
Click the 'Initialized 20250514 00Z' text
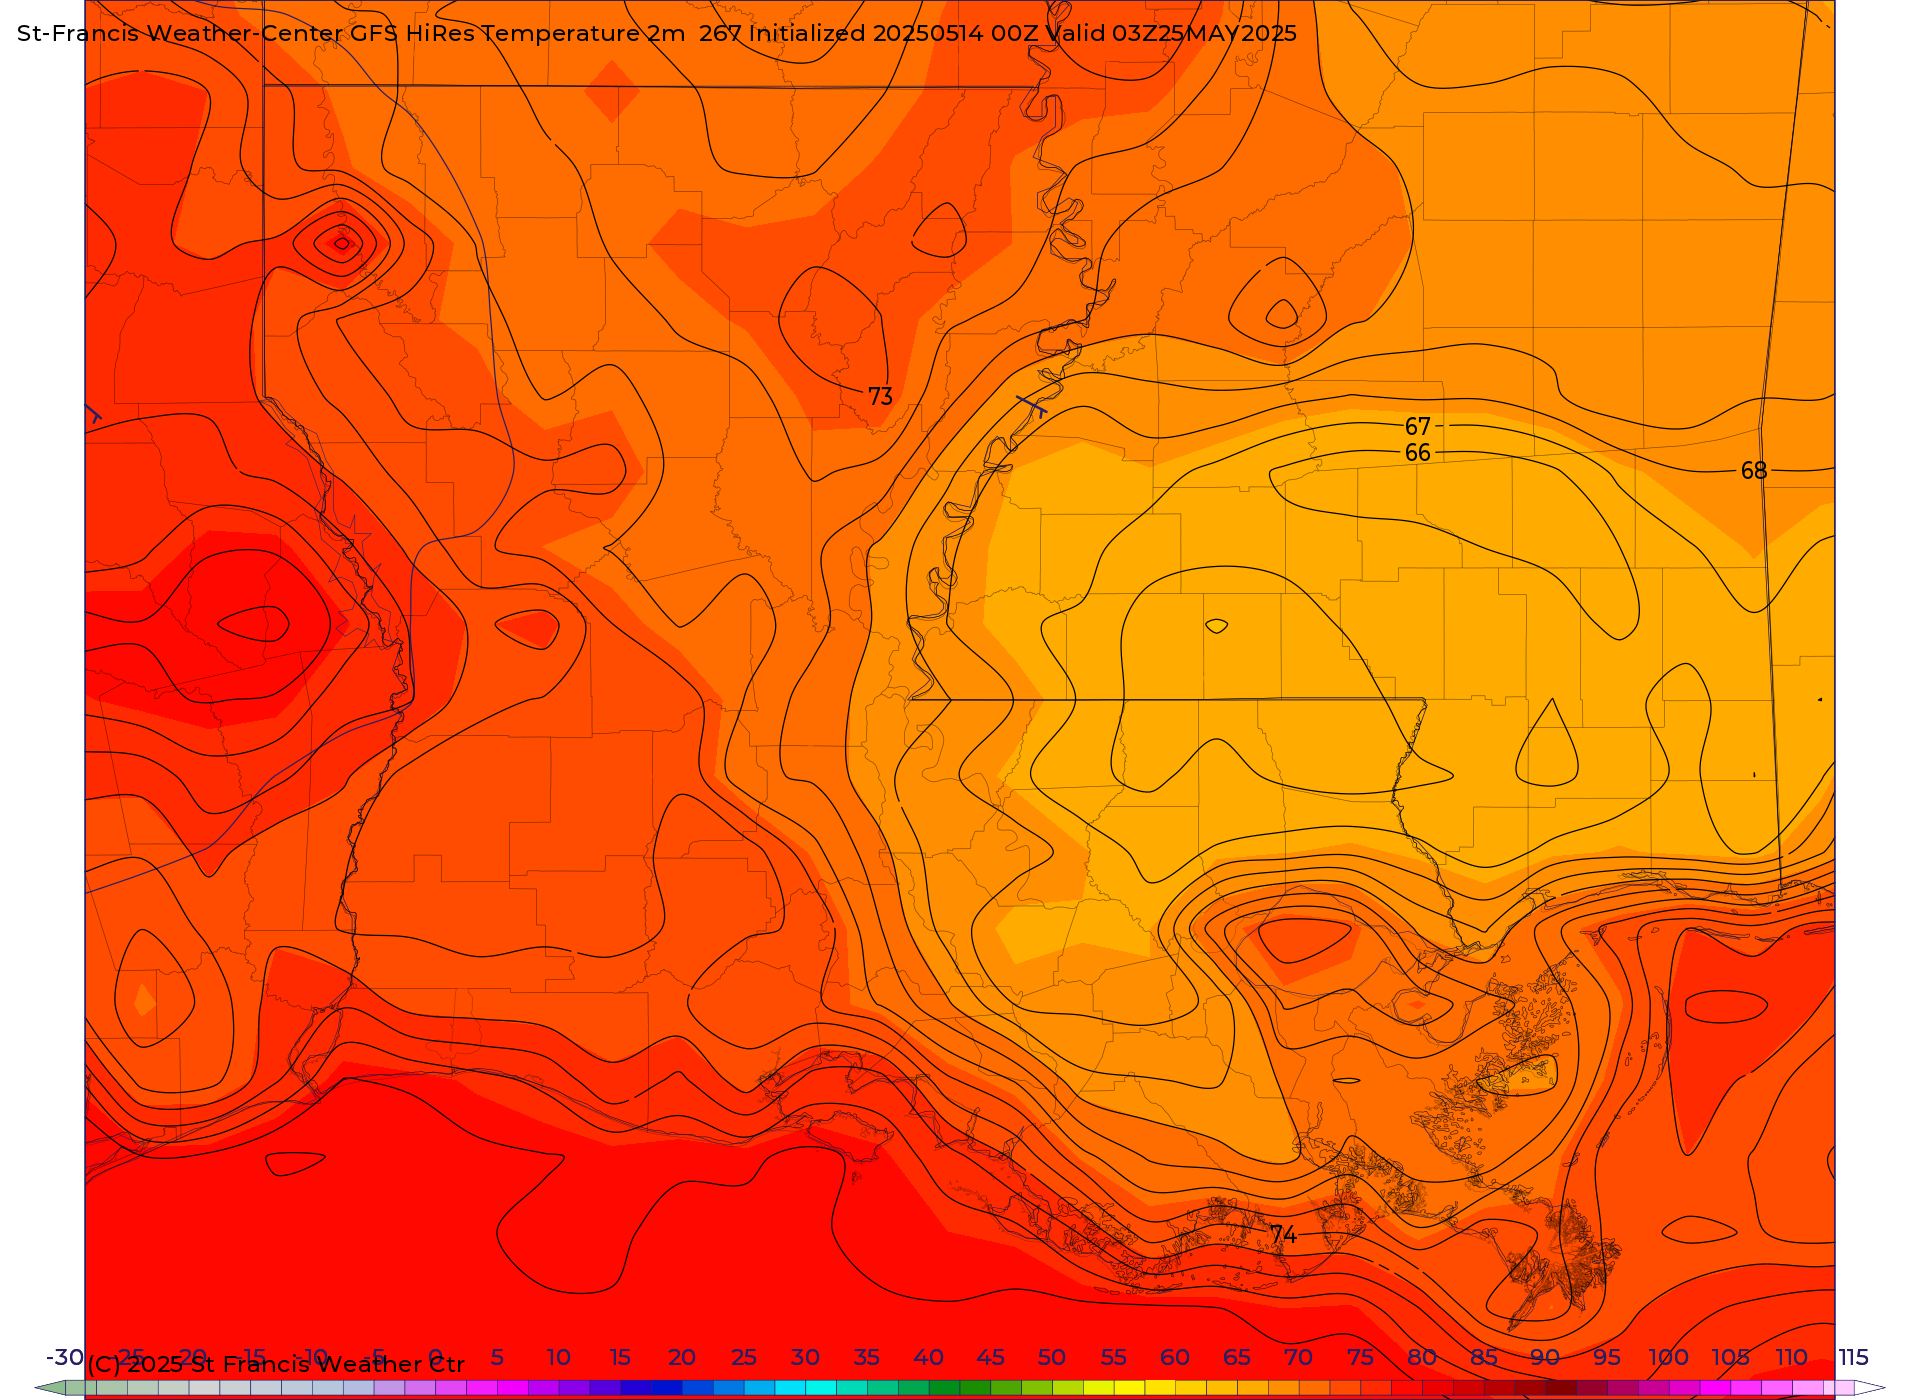[893, 34]
